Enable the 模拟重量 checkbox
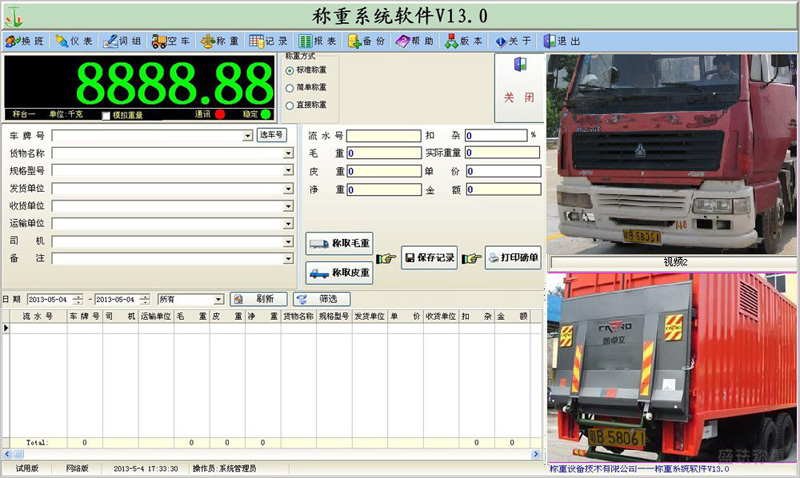This screenshot has width=800, height=478. (x=106, y=115)
